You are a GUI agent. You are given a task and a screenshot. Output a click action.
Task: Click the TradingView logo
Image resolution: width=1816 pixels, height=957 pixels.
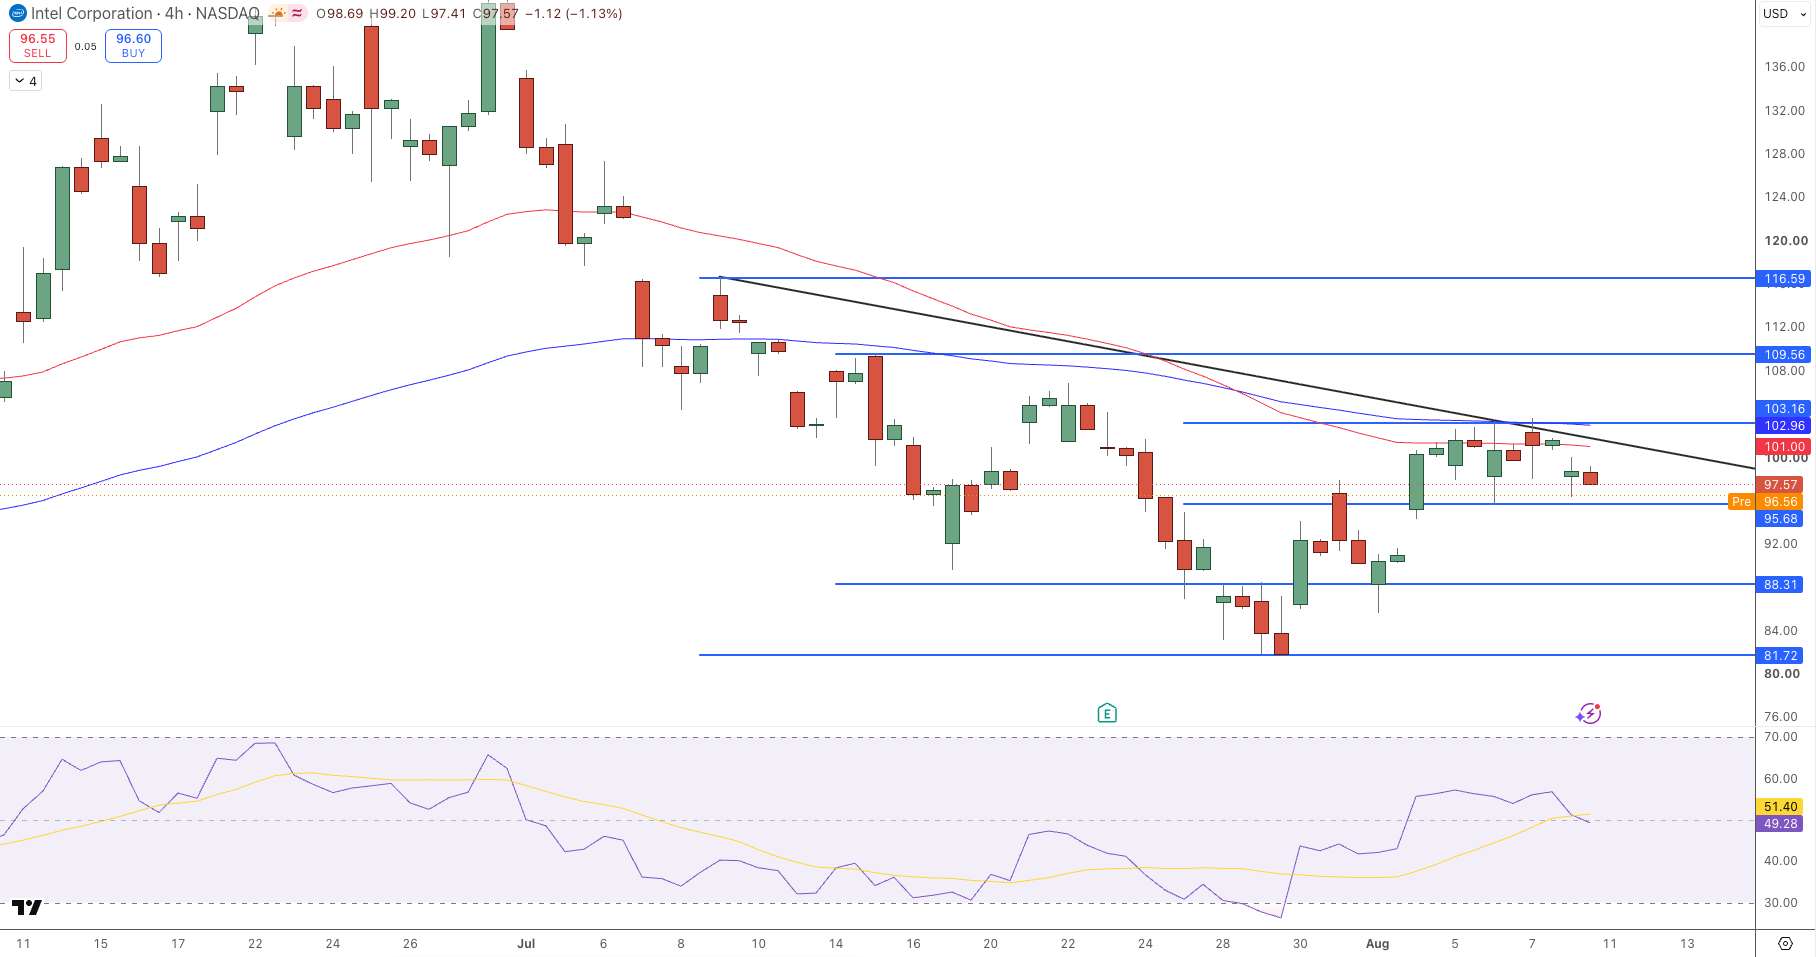click(27, 907)
